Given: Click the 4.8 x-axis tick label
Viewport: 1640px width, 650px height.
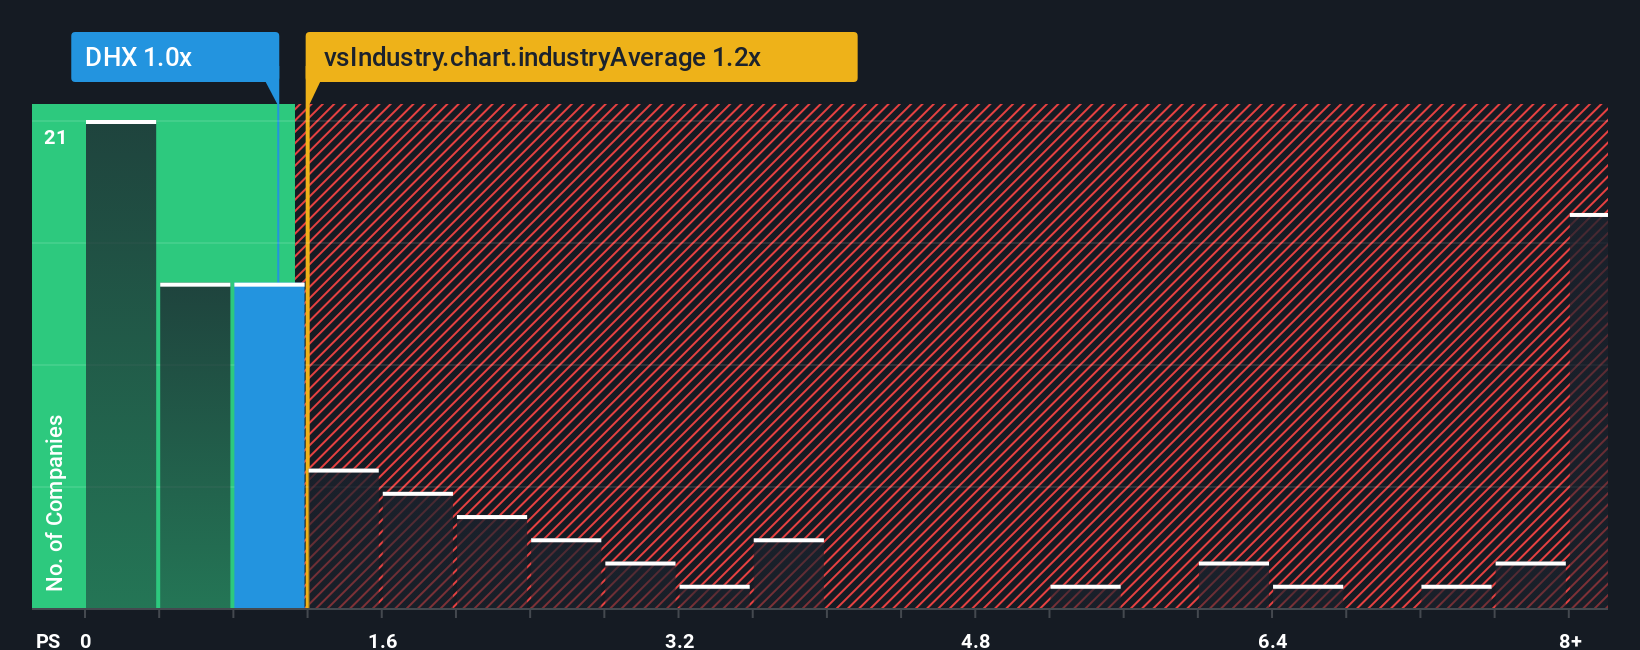Looking at the screenshot, I should [x=976, y=640].
